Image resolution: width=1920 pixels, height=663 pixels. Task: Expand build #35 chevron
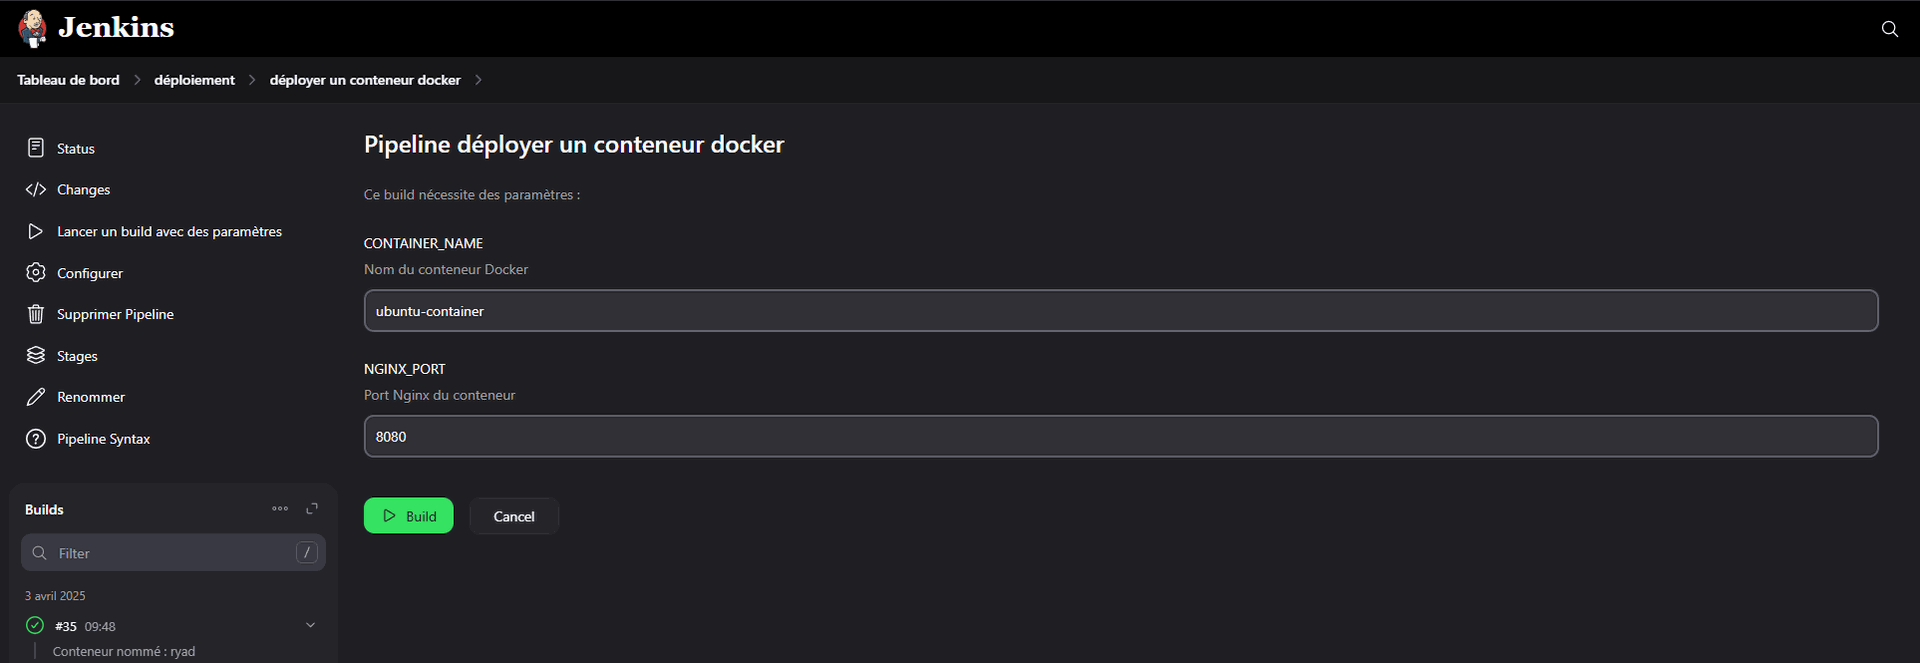[x=310, y=625]
